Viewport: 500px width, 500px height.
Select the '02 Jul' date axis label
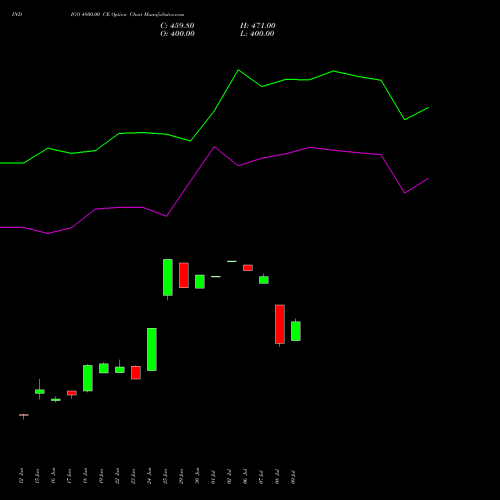point(229,477)
